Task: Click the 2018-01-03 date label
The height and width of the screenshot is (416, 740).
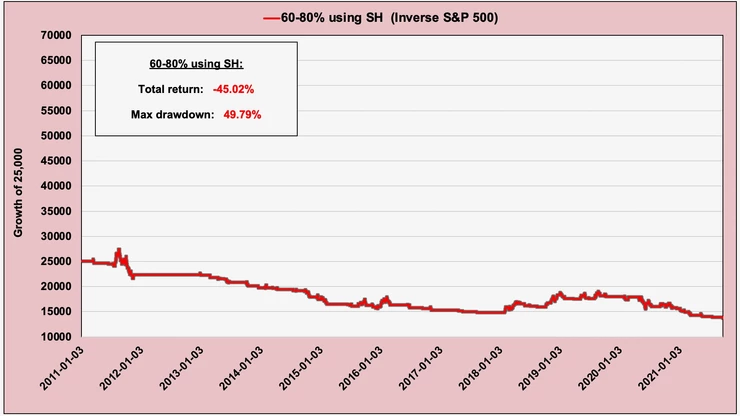Action: tap(480, 368)
